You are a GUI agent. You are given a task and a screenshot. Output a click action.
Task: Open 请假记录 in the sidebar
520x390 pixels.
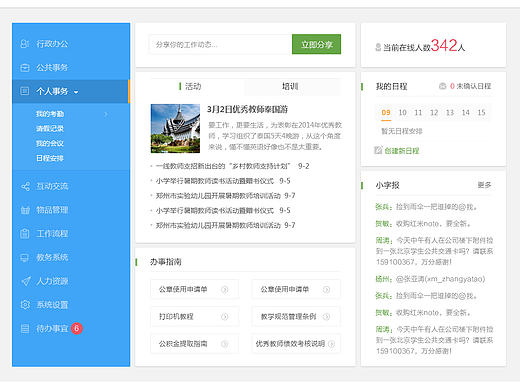click(x=50, y=129)
